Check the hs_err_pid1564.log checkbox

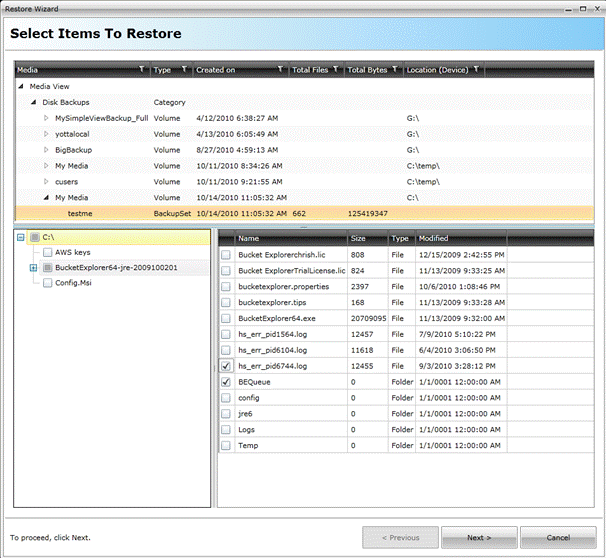(226, 334)
